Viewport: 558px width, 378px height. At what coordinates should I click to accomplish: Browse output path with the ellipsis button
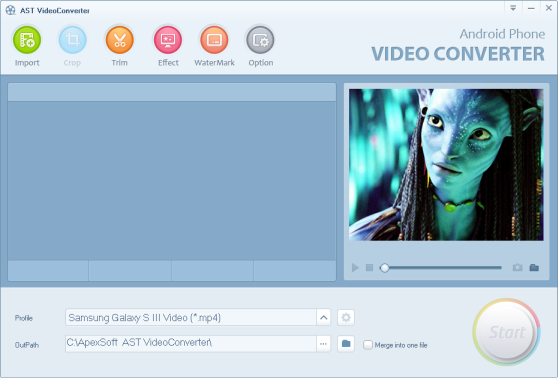323,344
